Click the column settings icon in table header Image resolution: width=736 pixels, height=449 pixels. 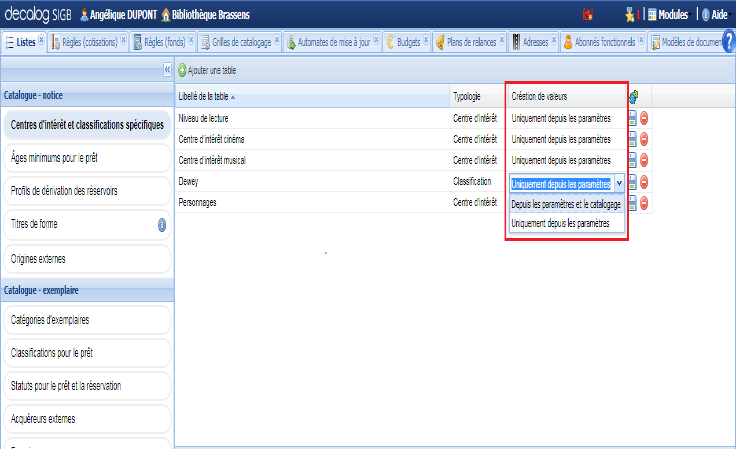point(633,96)
